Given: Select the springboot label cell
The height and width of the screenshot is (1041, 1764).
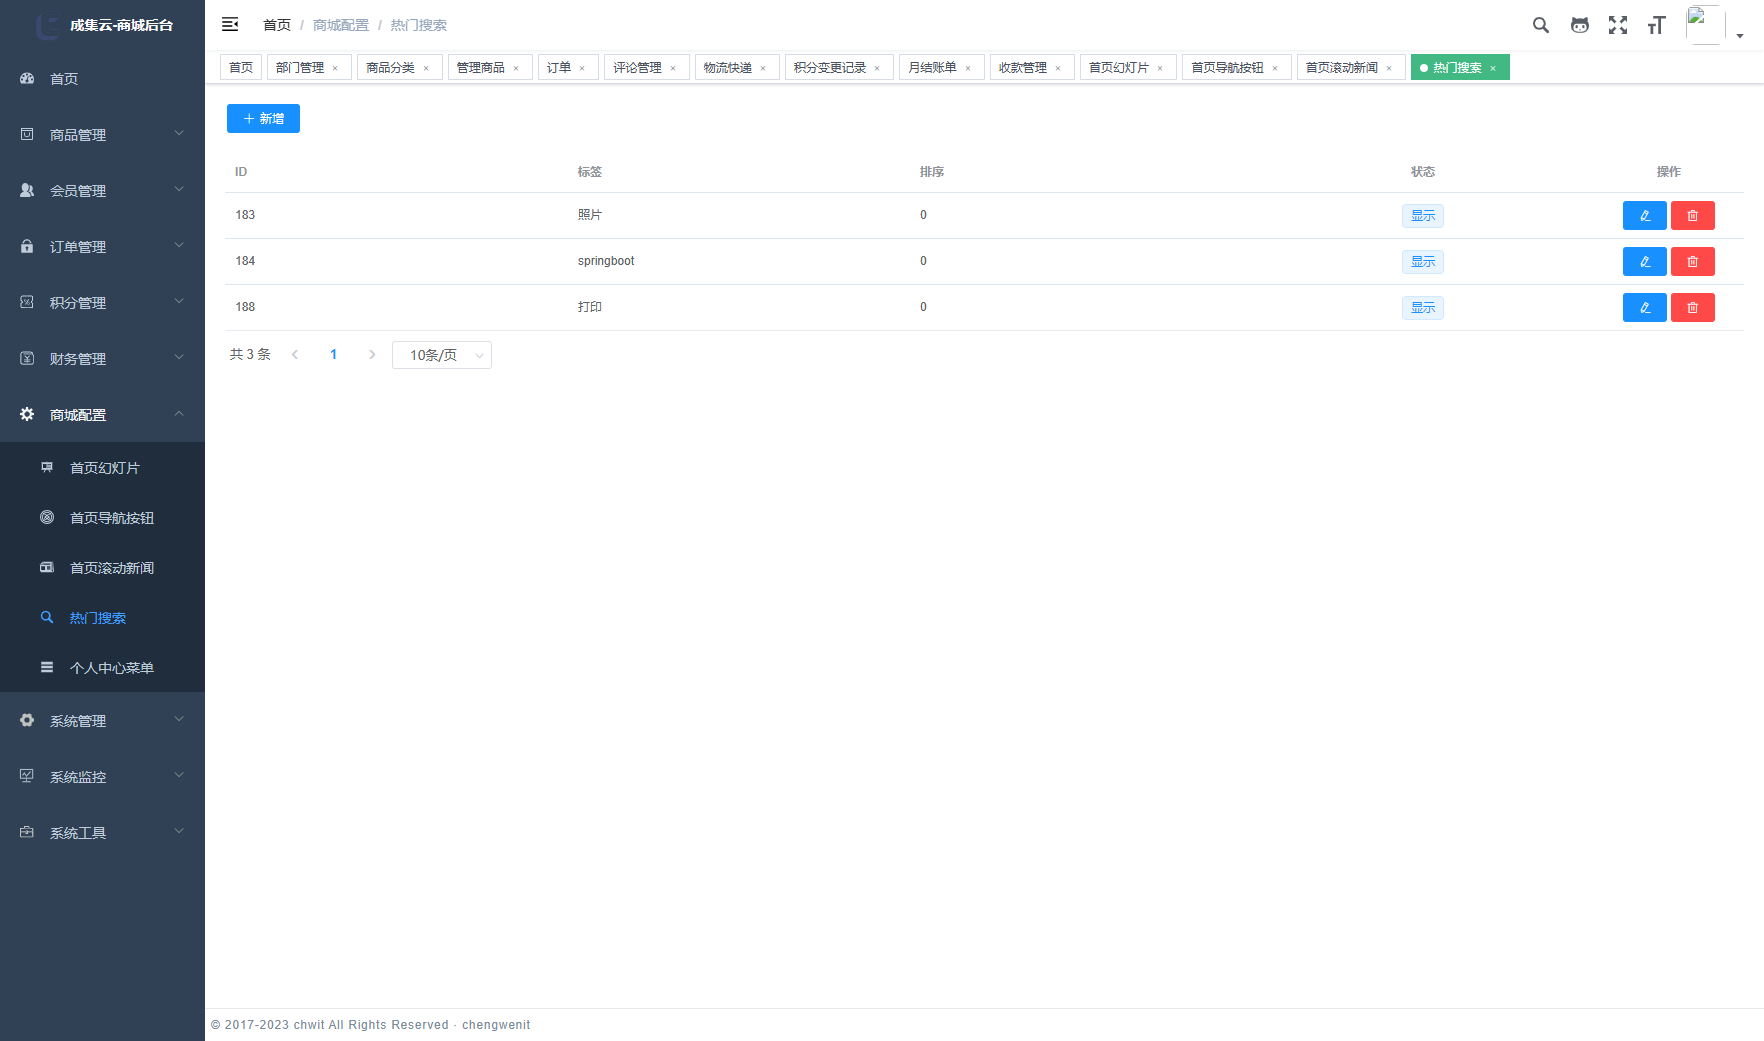Looking at the screenshot, I should pos(606,261).
